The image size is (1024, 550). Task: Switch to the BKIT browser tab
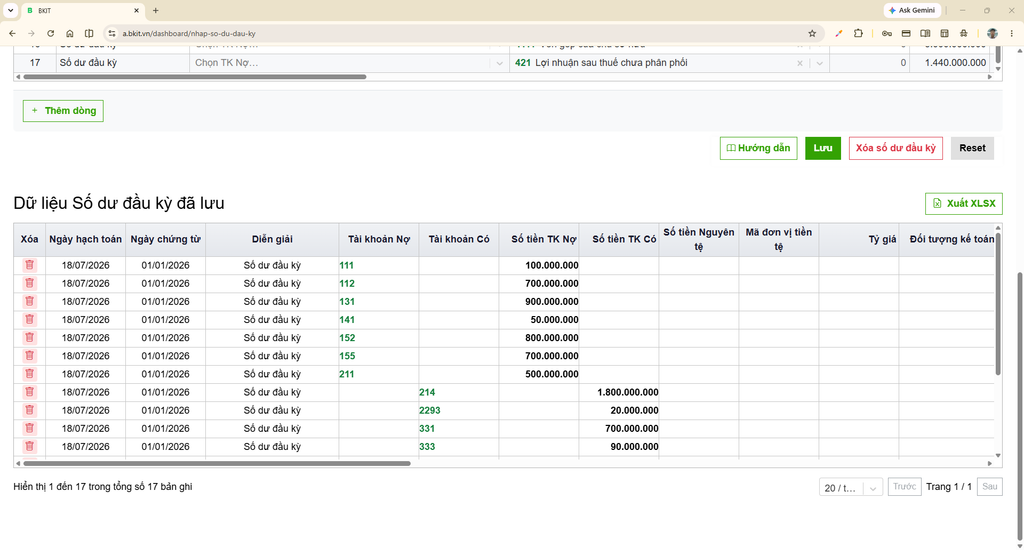click(x=82, y=10)
